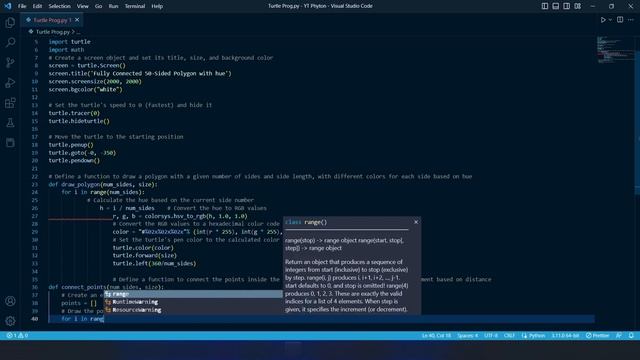Click the 'turtle.penup()' line

point(71,145)
